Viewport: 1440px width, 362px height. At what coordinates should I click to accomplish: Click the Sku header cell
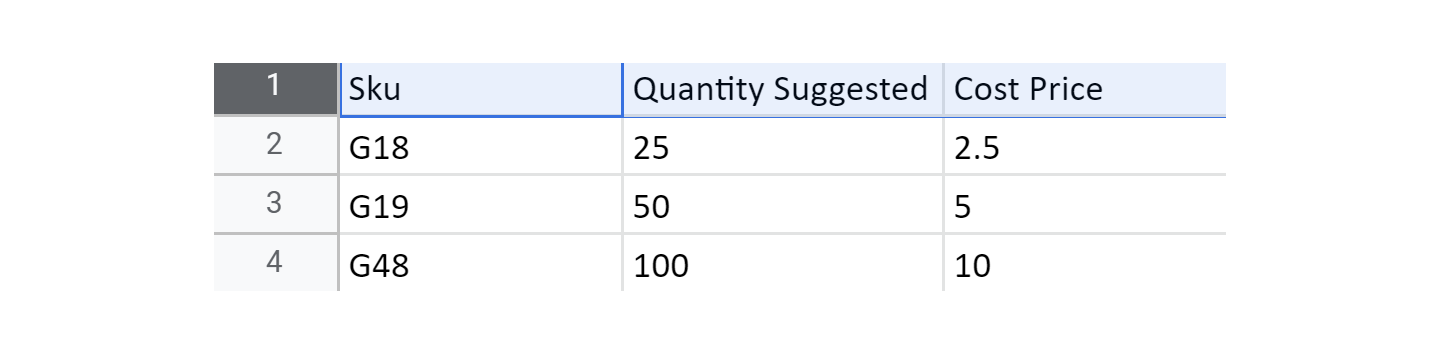[481, 89]
